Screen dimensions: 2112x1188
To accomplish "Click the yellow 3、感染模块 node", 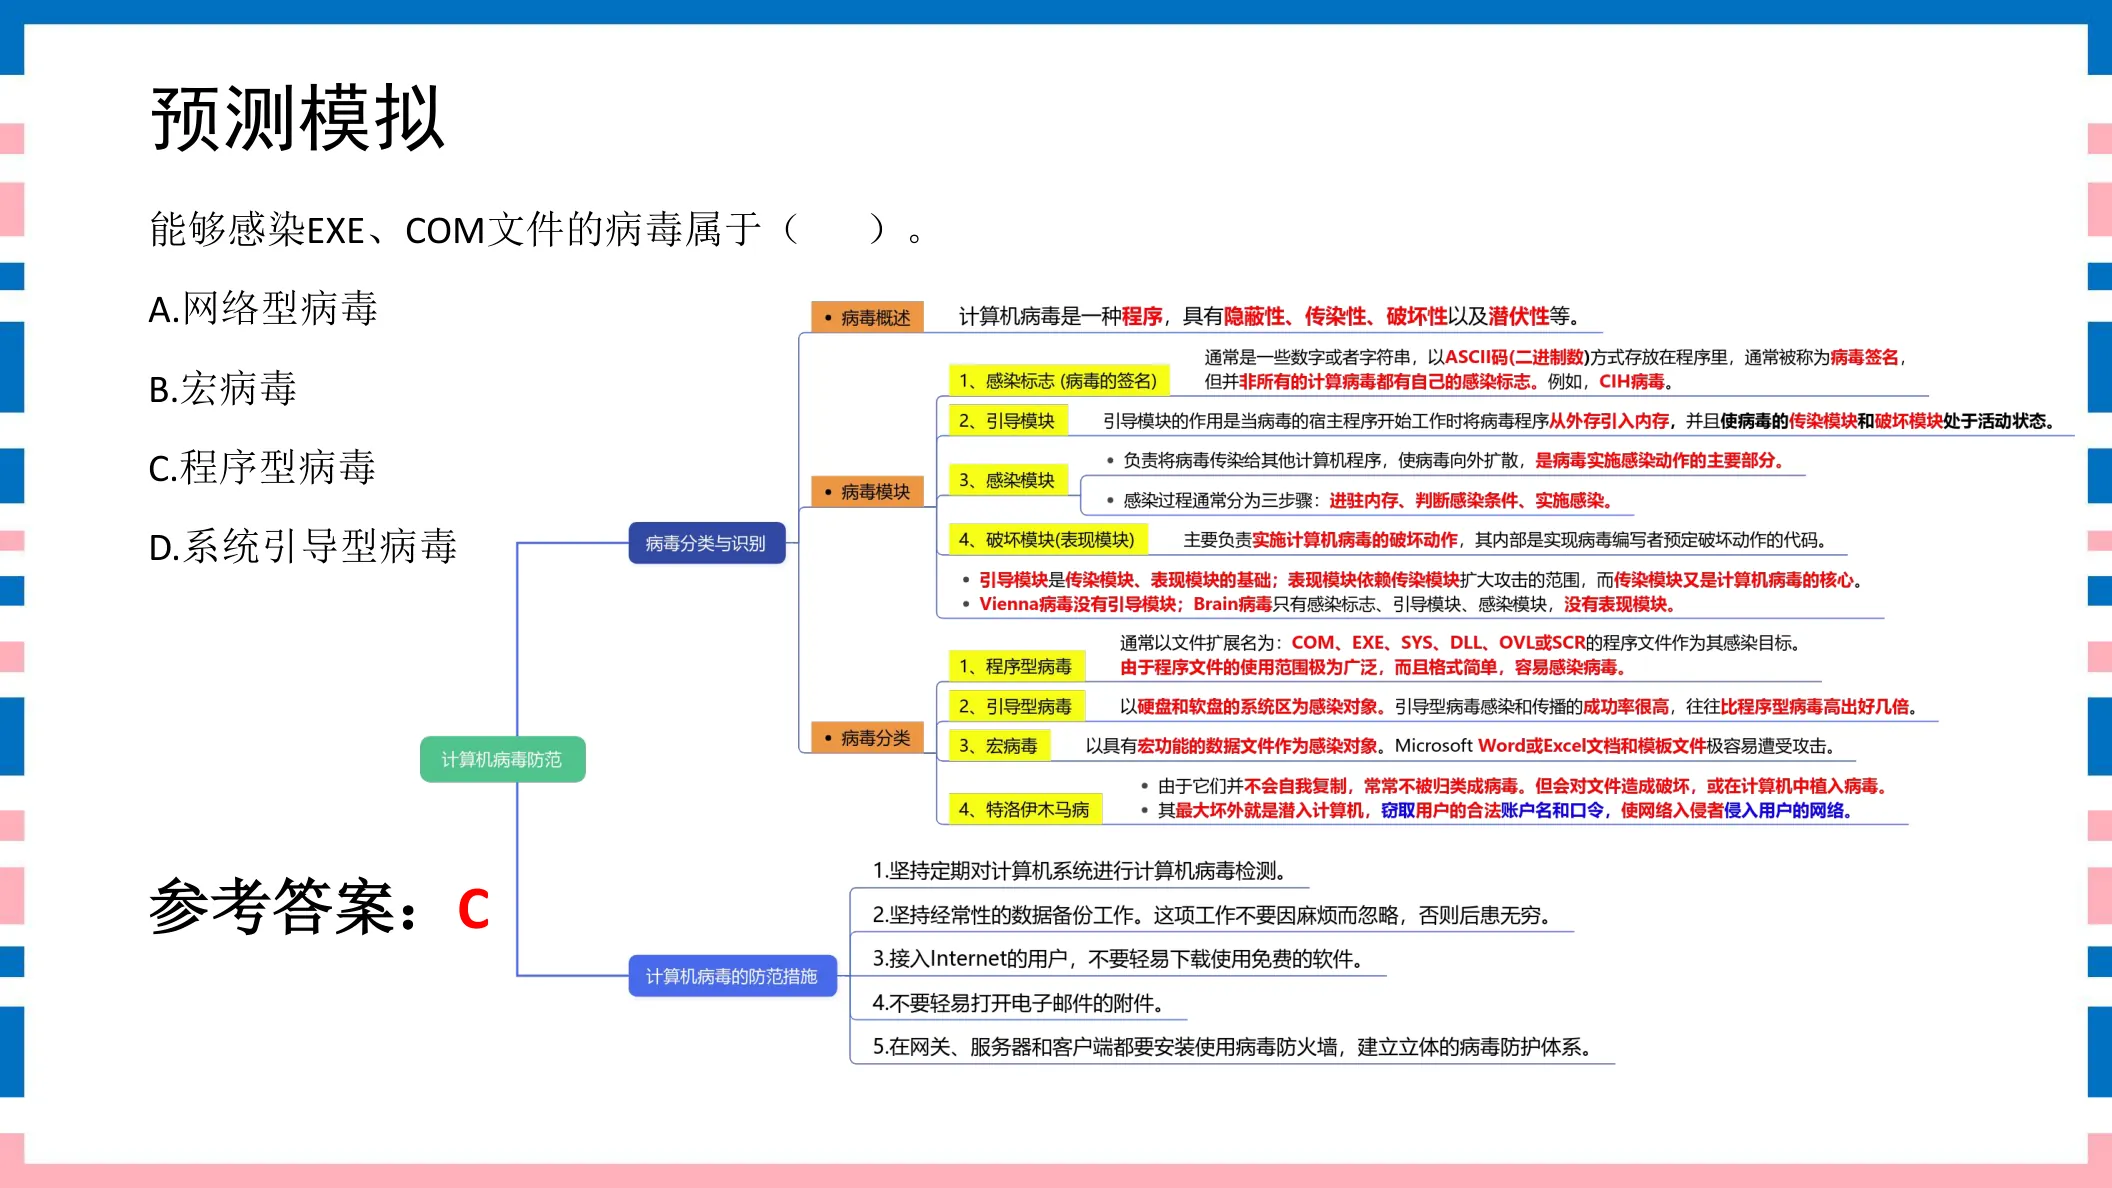I will point(1007,480).
